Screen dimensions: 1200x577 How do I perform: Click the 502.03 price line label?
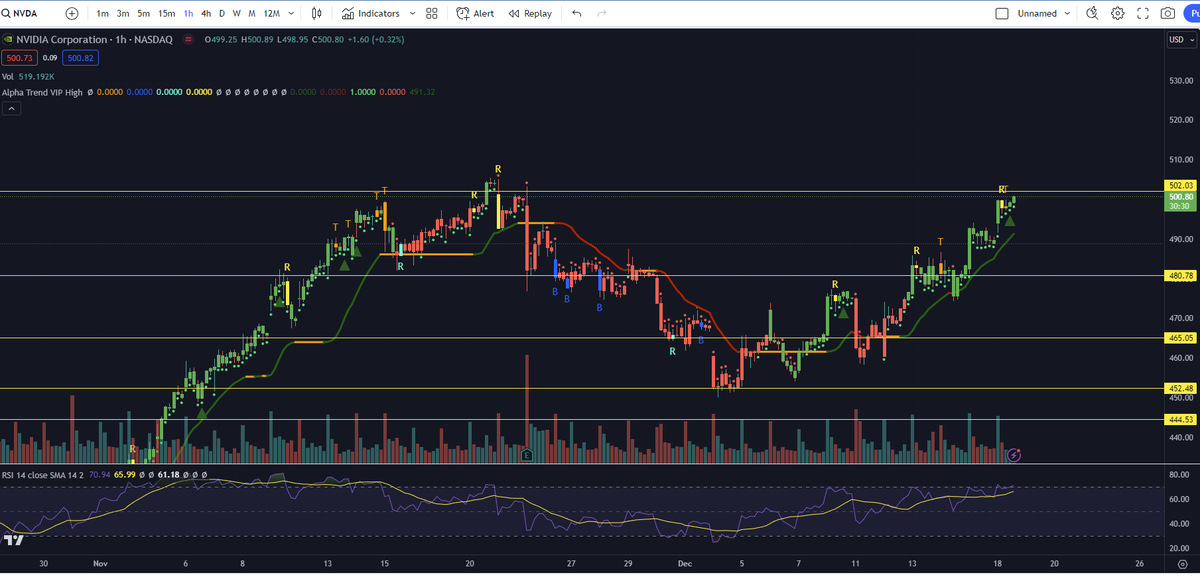pyautogui.click(x=1180, y=185)
